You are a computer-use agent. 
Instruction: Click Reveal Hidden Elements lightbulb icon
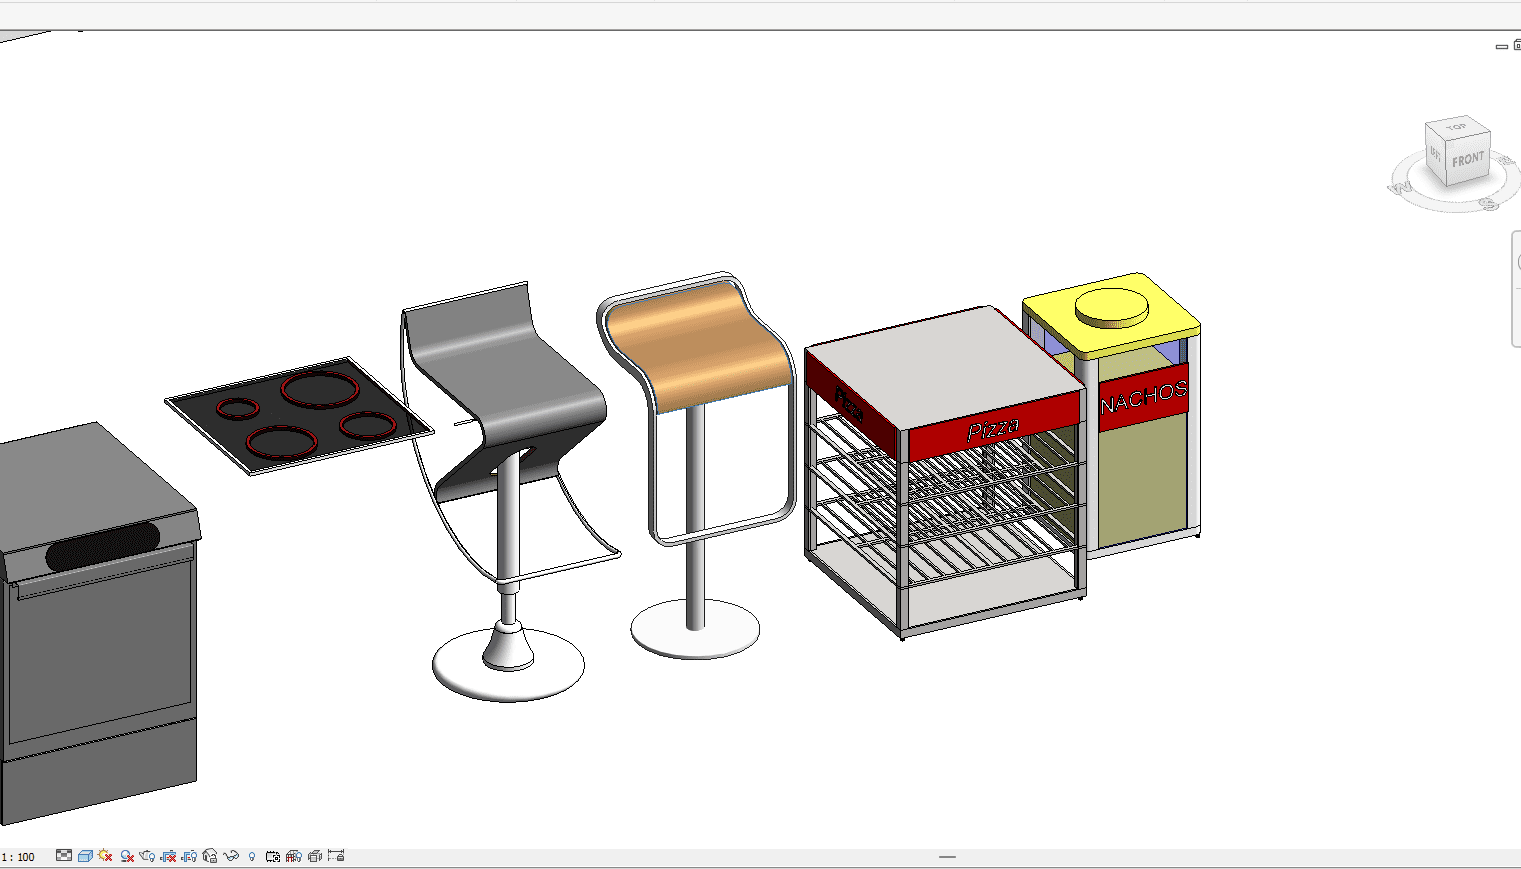[x=252, y=856]
